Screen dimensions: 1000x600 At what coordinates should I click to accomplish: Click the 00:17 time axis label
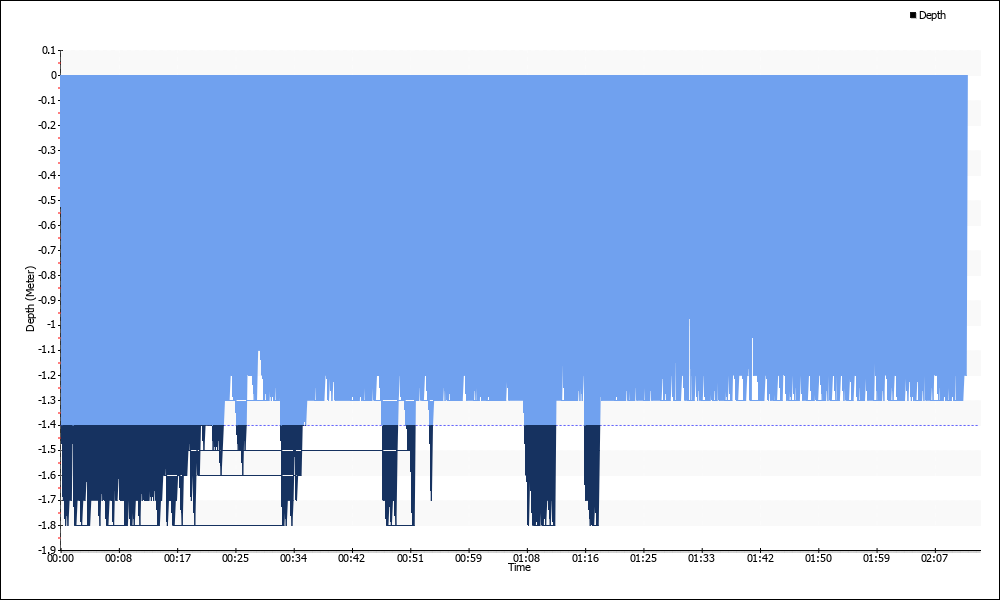click(x=177, y=559)
